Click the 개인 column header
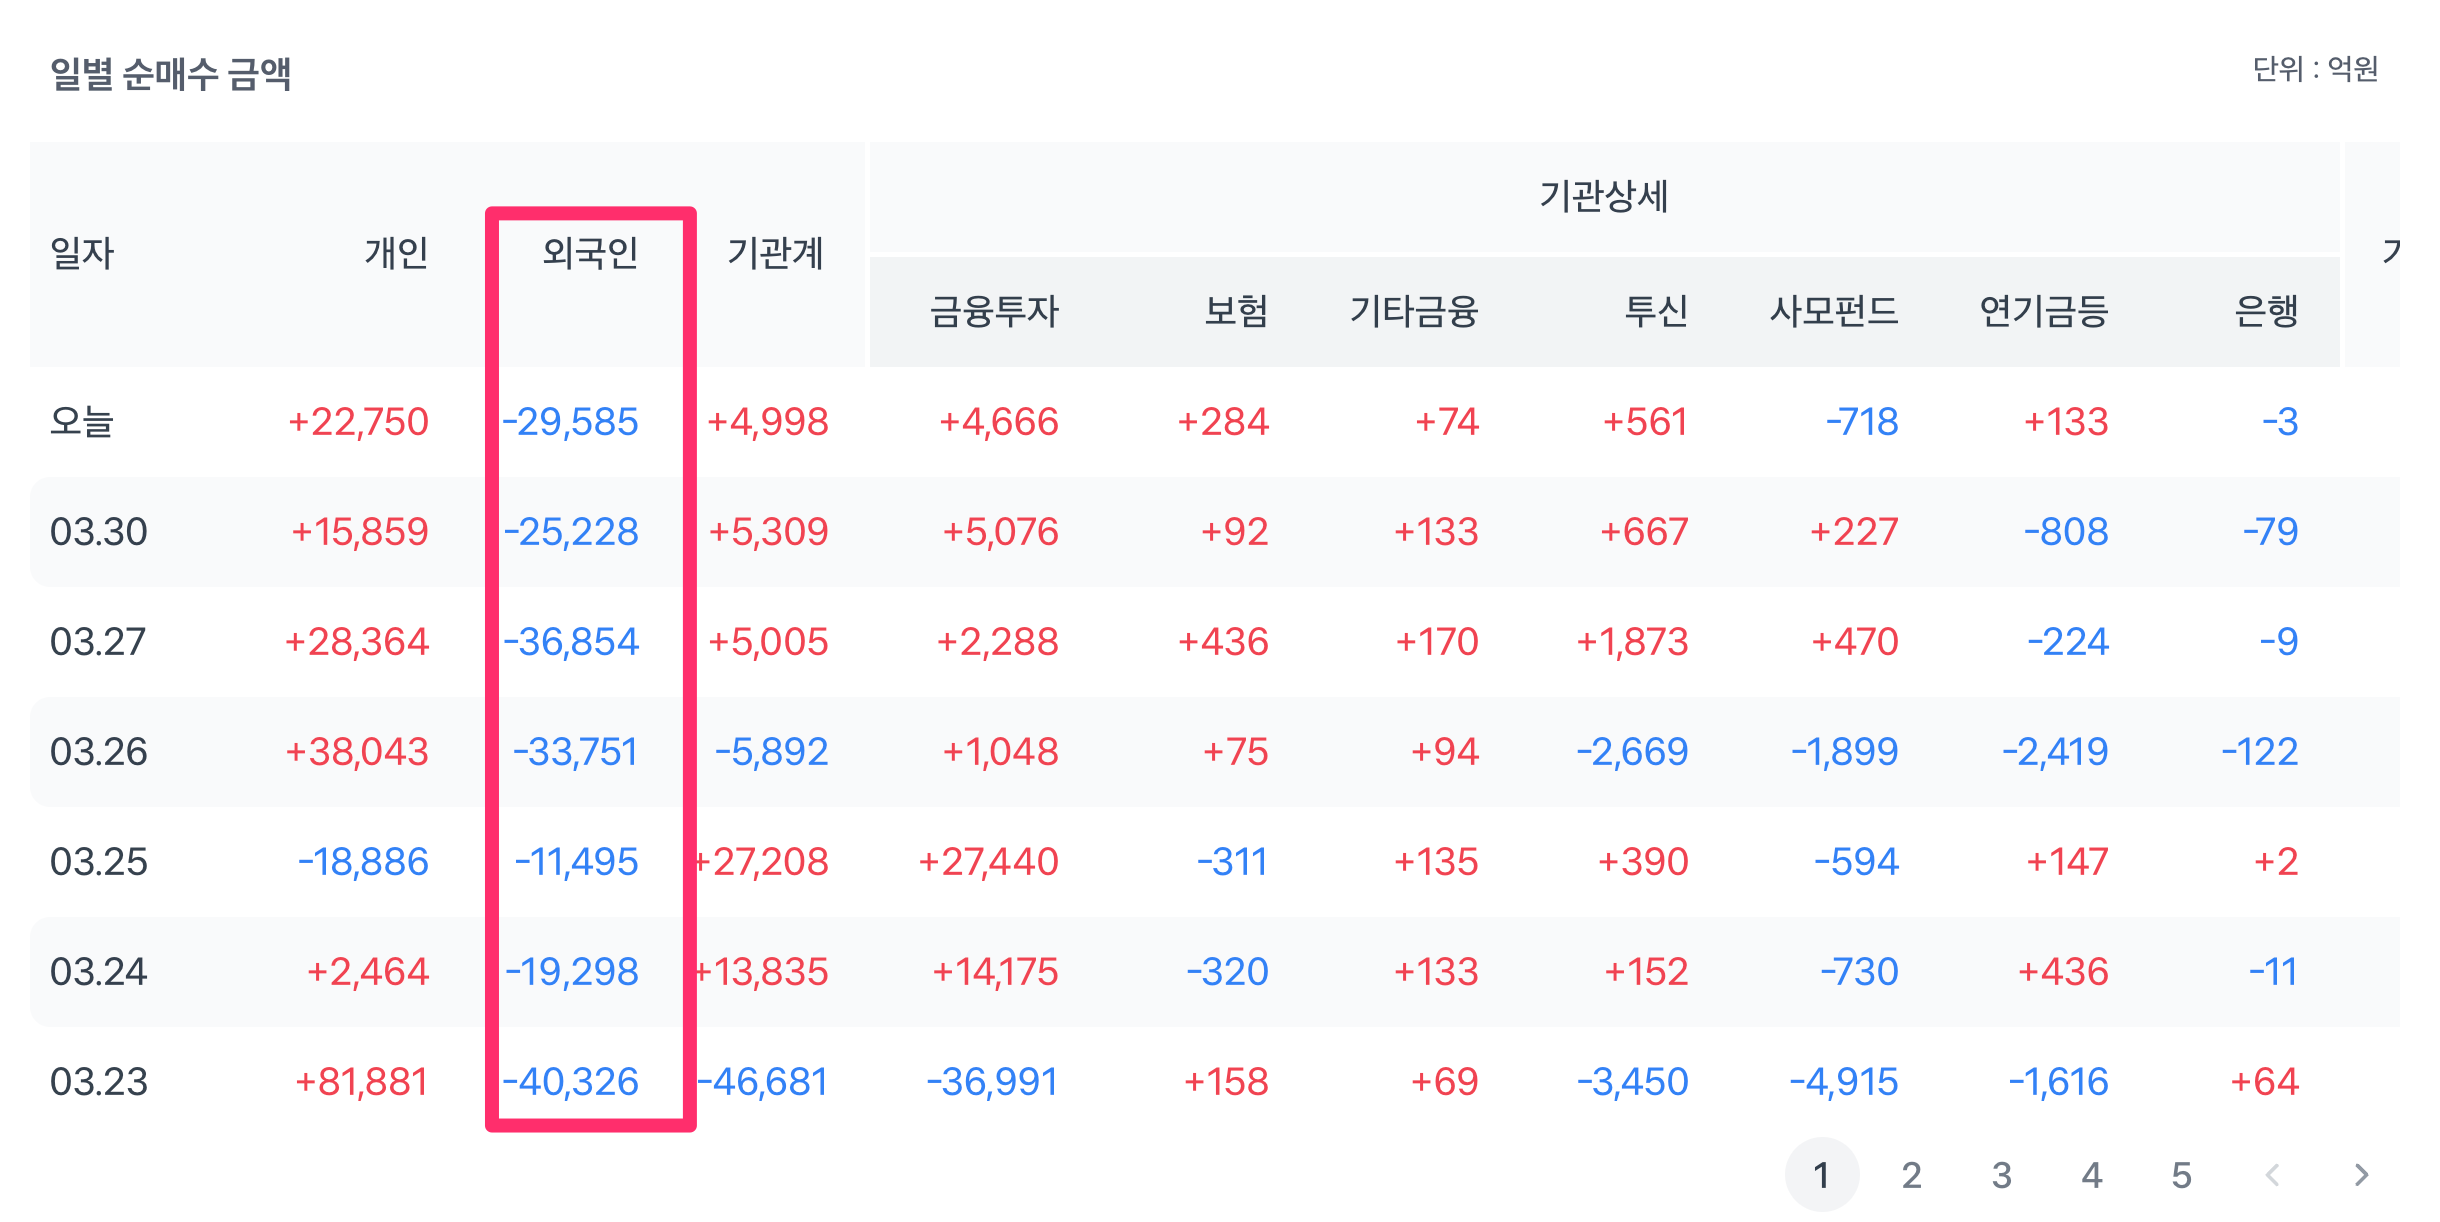Image resolution: width=2440 pixels, height=1222 pixels. 396,253
